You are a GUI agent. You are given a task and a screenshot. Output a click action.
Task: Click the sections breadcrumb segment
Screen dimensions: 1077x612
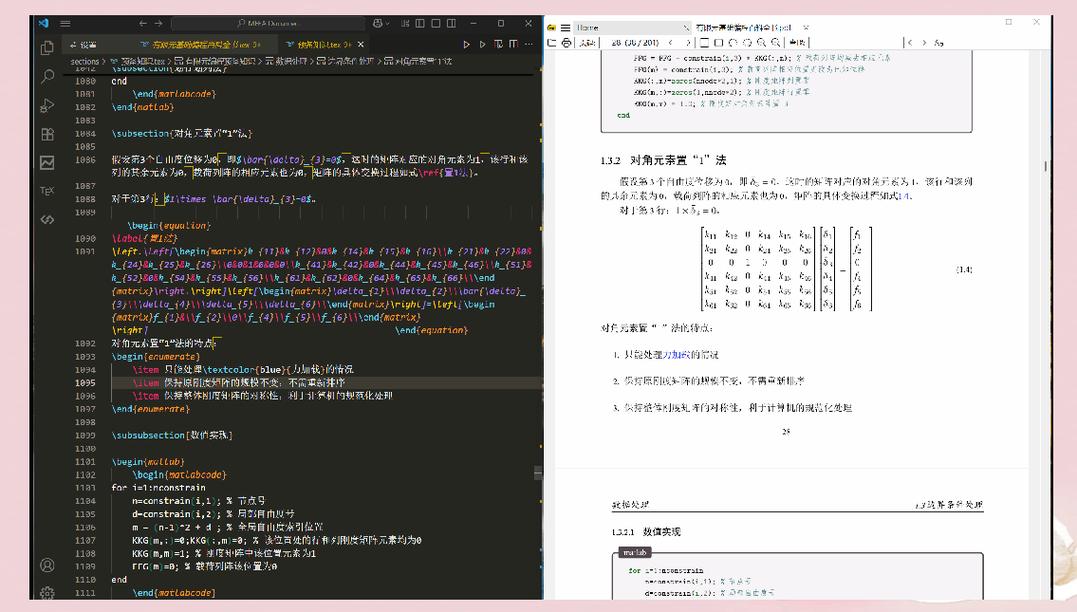pos(84,61)
